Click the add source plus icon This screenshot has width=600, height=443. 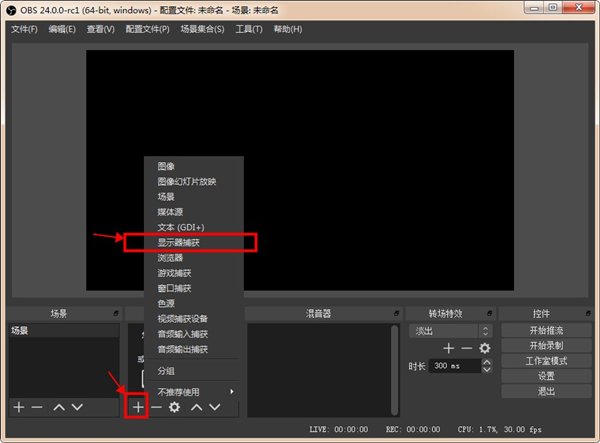pyautogui.click(x=137, y=407)
